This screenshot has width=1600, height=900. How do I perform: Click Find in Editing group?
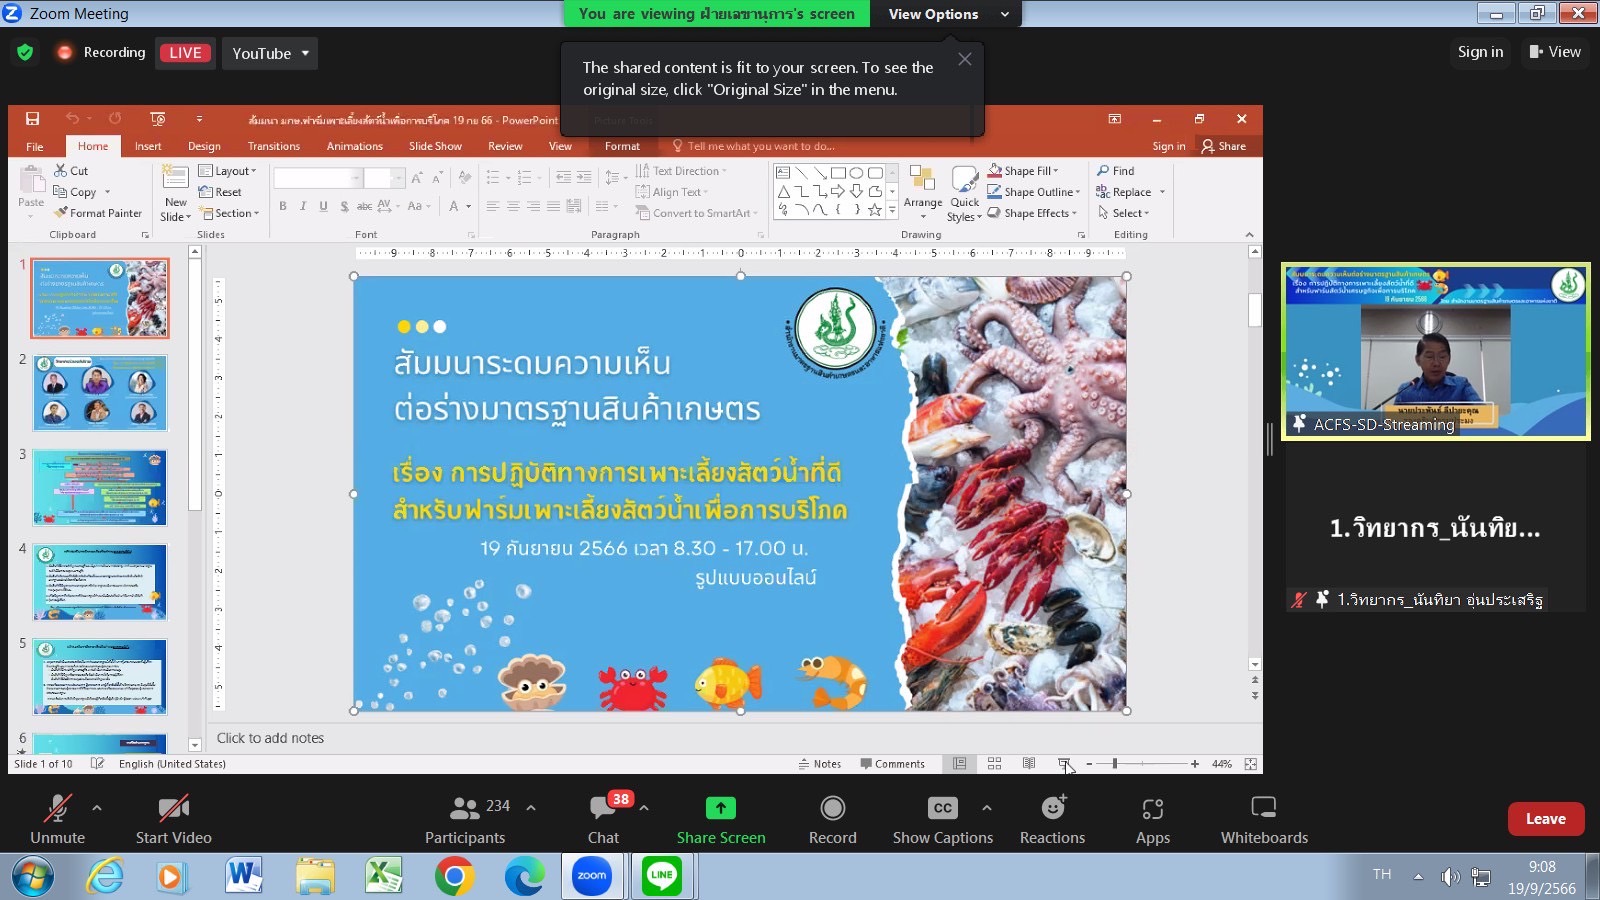tap(1115, 171)
